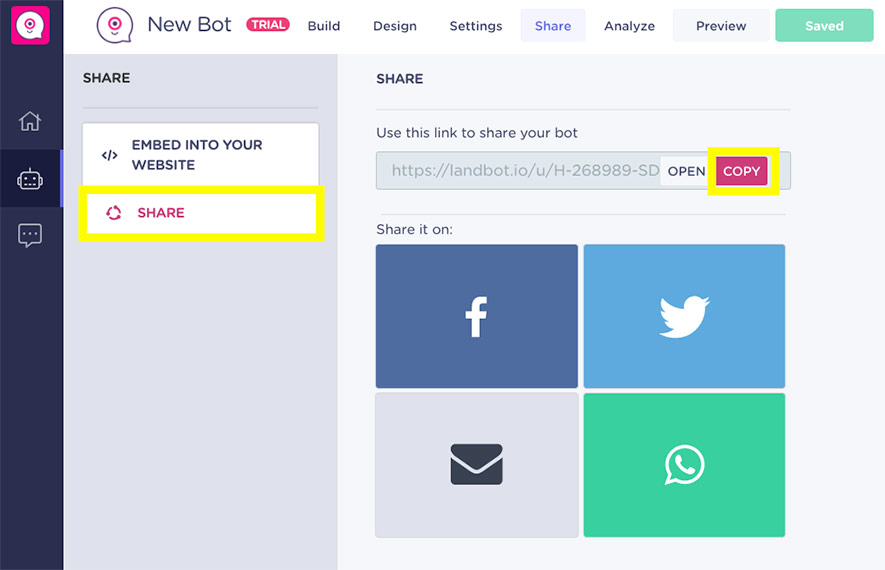
Task: Click the Saved button
Action: (x=824, y=25)
